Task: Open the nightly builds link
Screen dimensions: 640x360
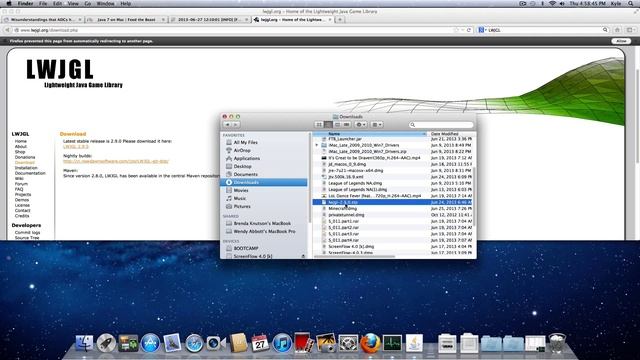Action: tap(116, 161)
